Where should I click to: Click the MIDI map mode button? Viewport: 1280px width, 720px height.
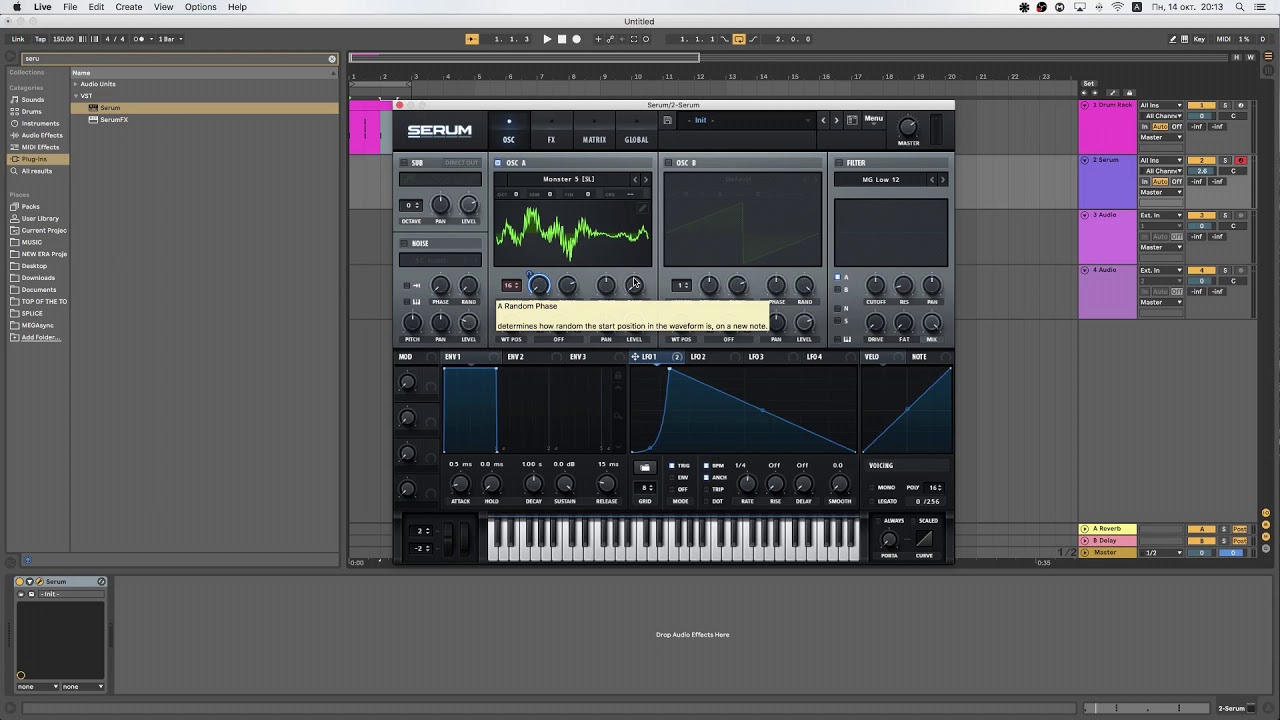tap(1224, 39)
